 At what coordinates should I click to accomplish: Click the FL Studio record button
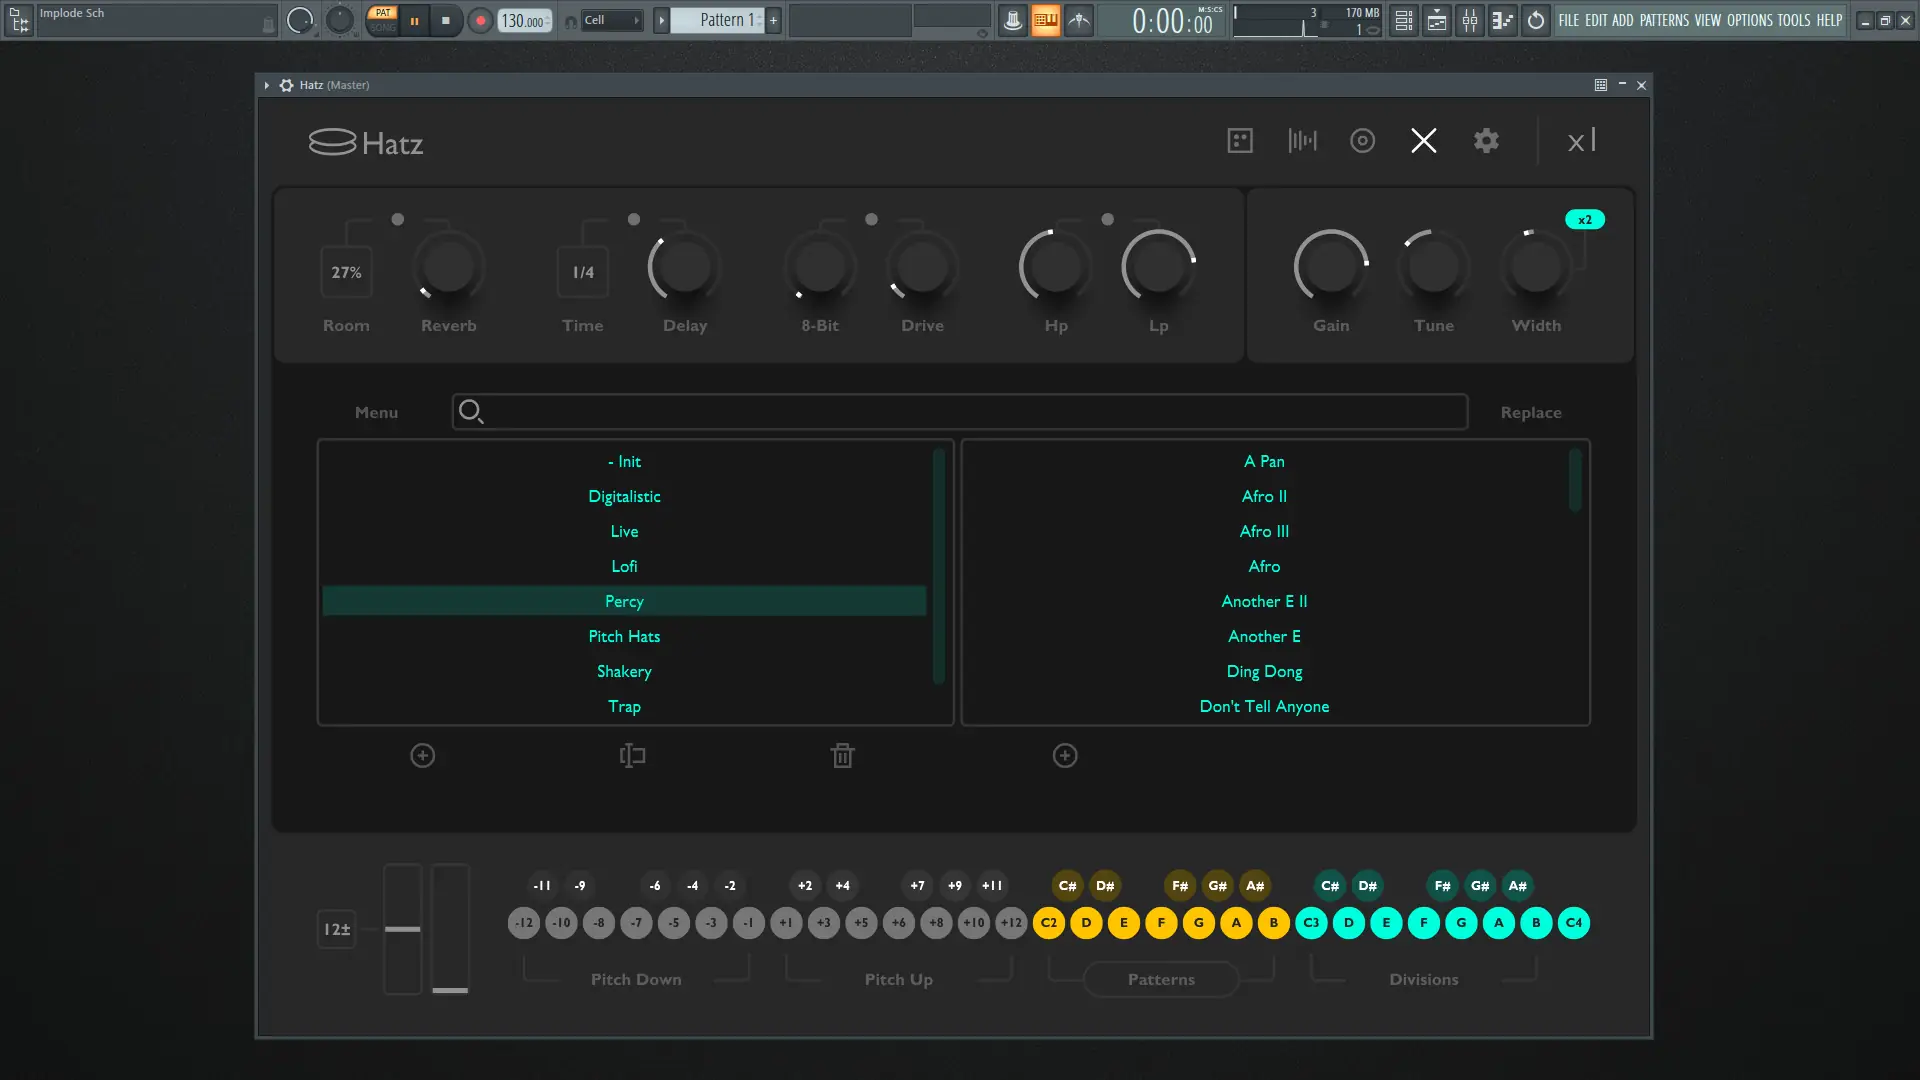pos(480,20)
